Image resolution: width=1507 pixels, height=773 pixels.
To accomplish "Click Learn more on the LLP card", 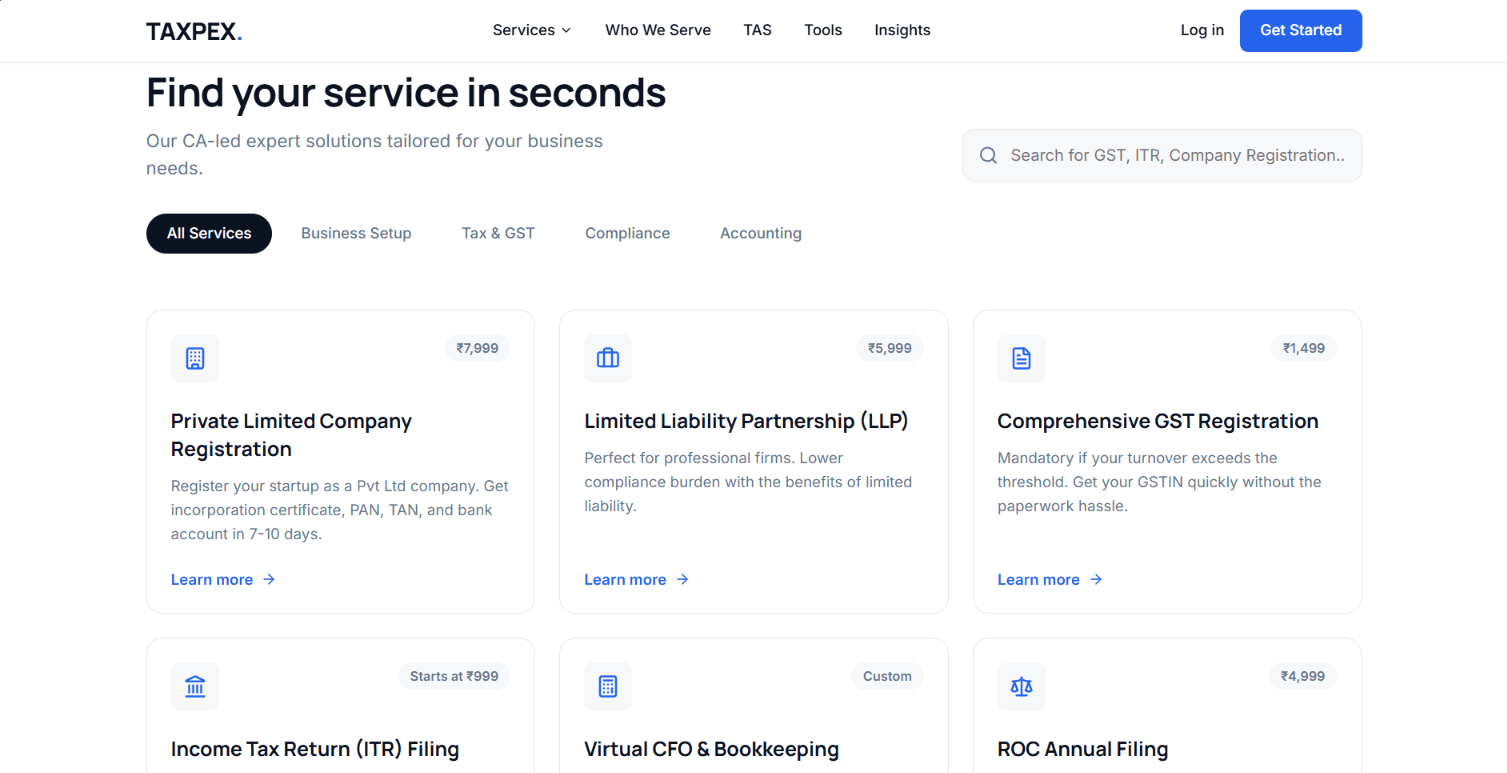I will 637,580.
